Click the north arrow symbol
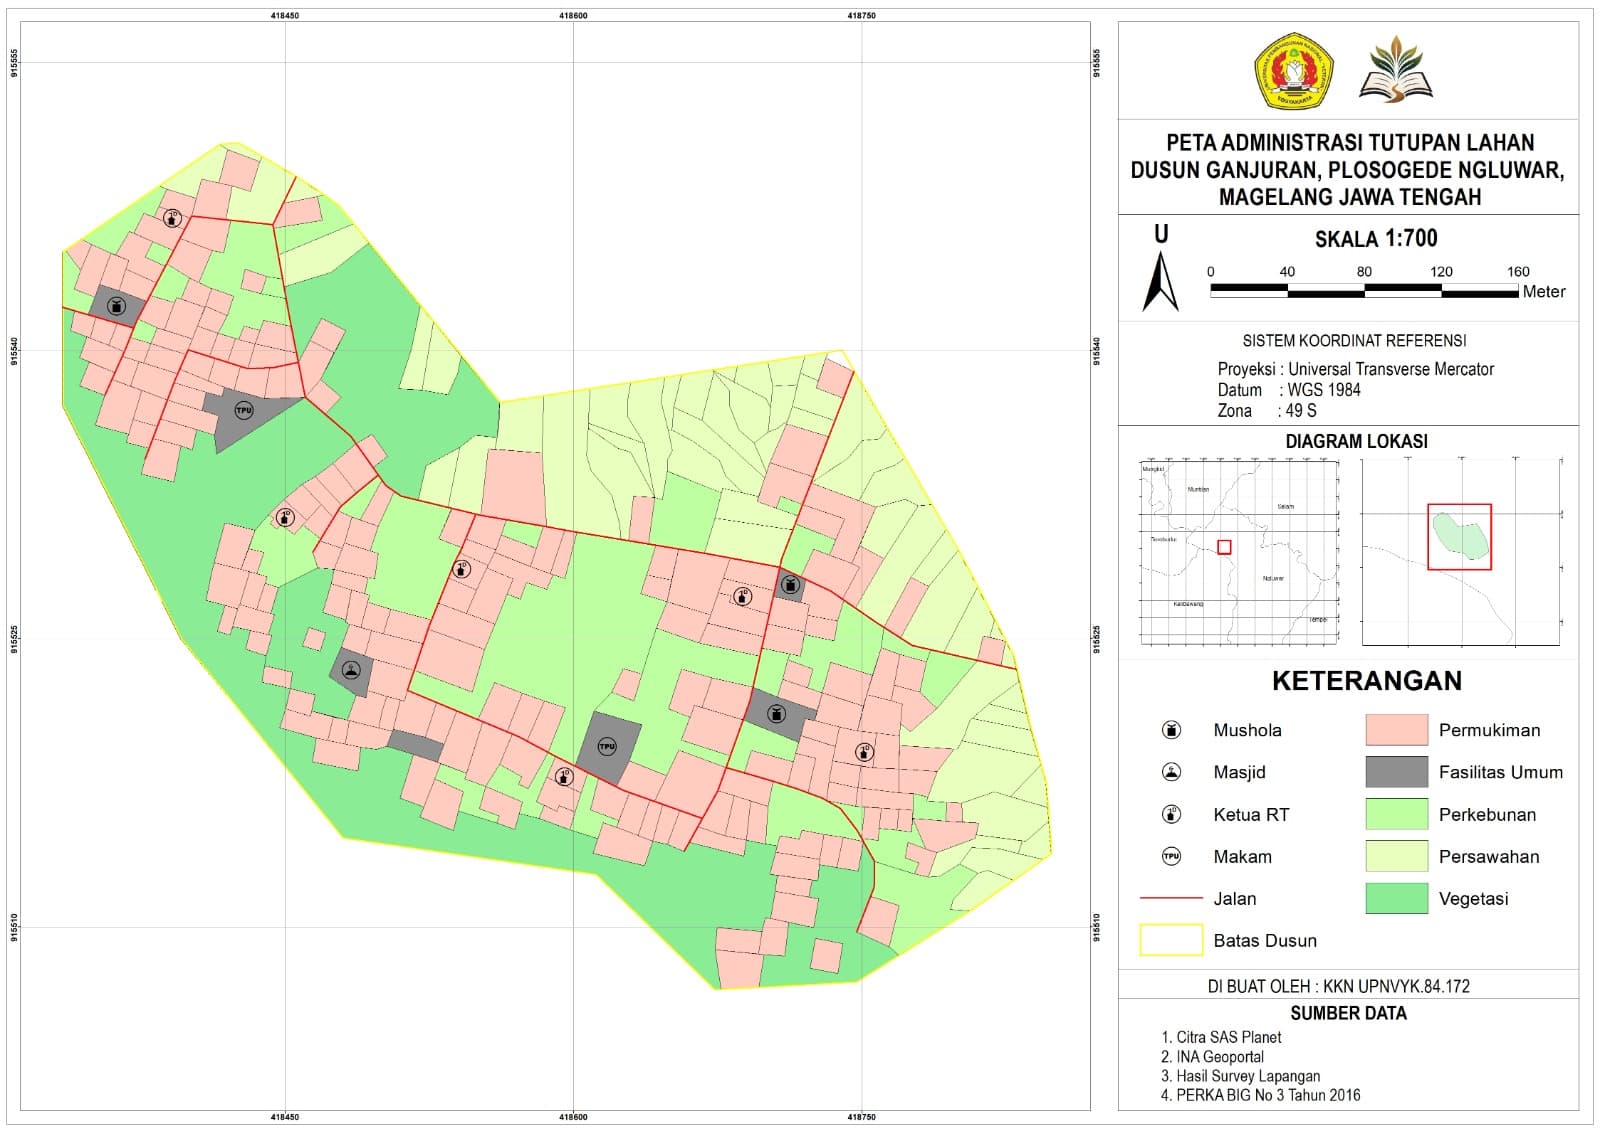Screen dimensions: 1600x1131 (1161, 270)
